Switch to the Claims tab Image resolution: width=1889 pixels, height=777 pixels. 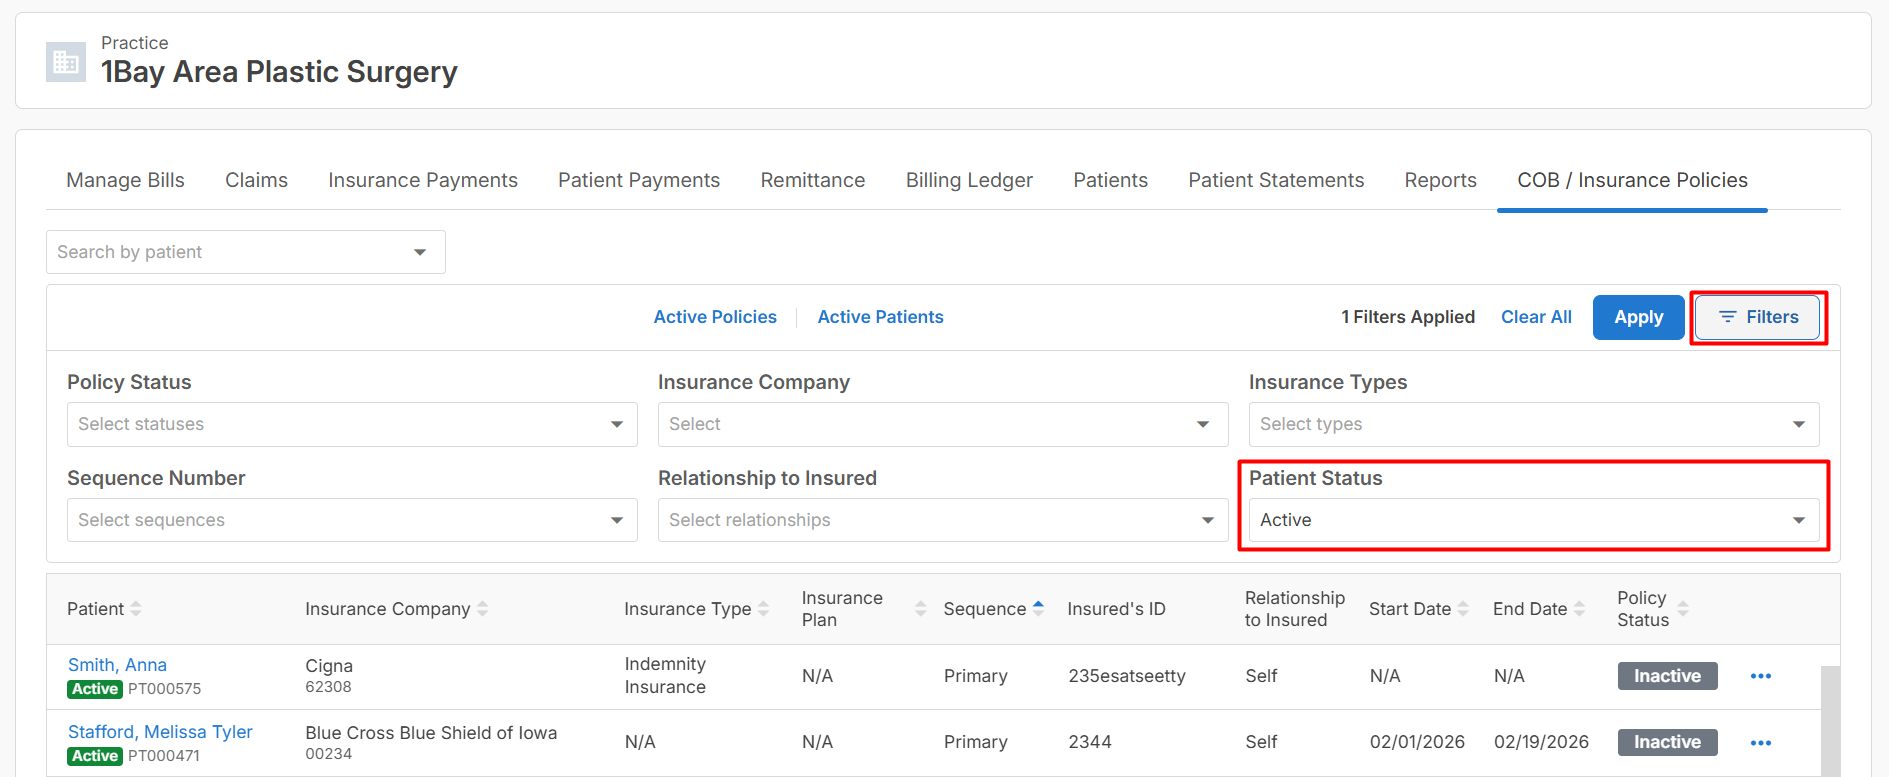point(256,180)
